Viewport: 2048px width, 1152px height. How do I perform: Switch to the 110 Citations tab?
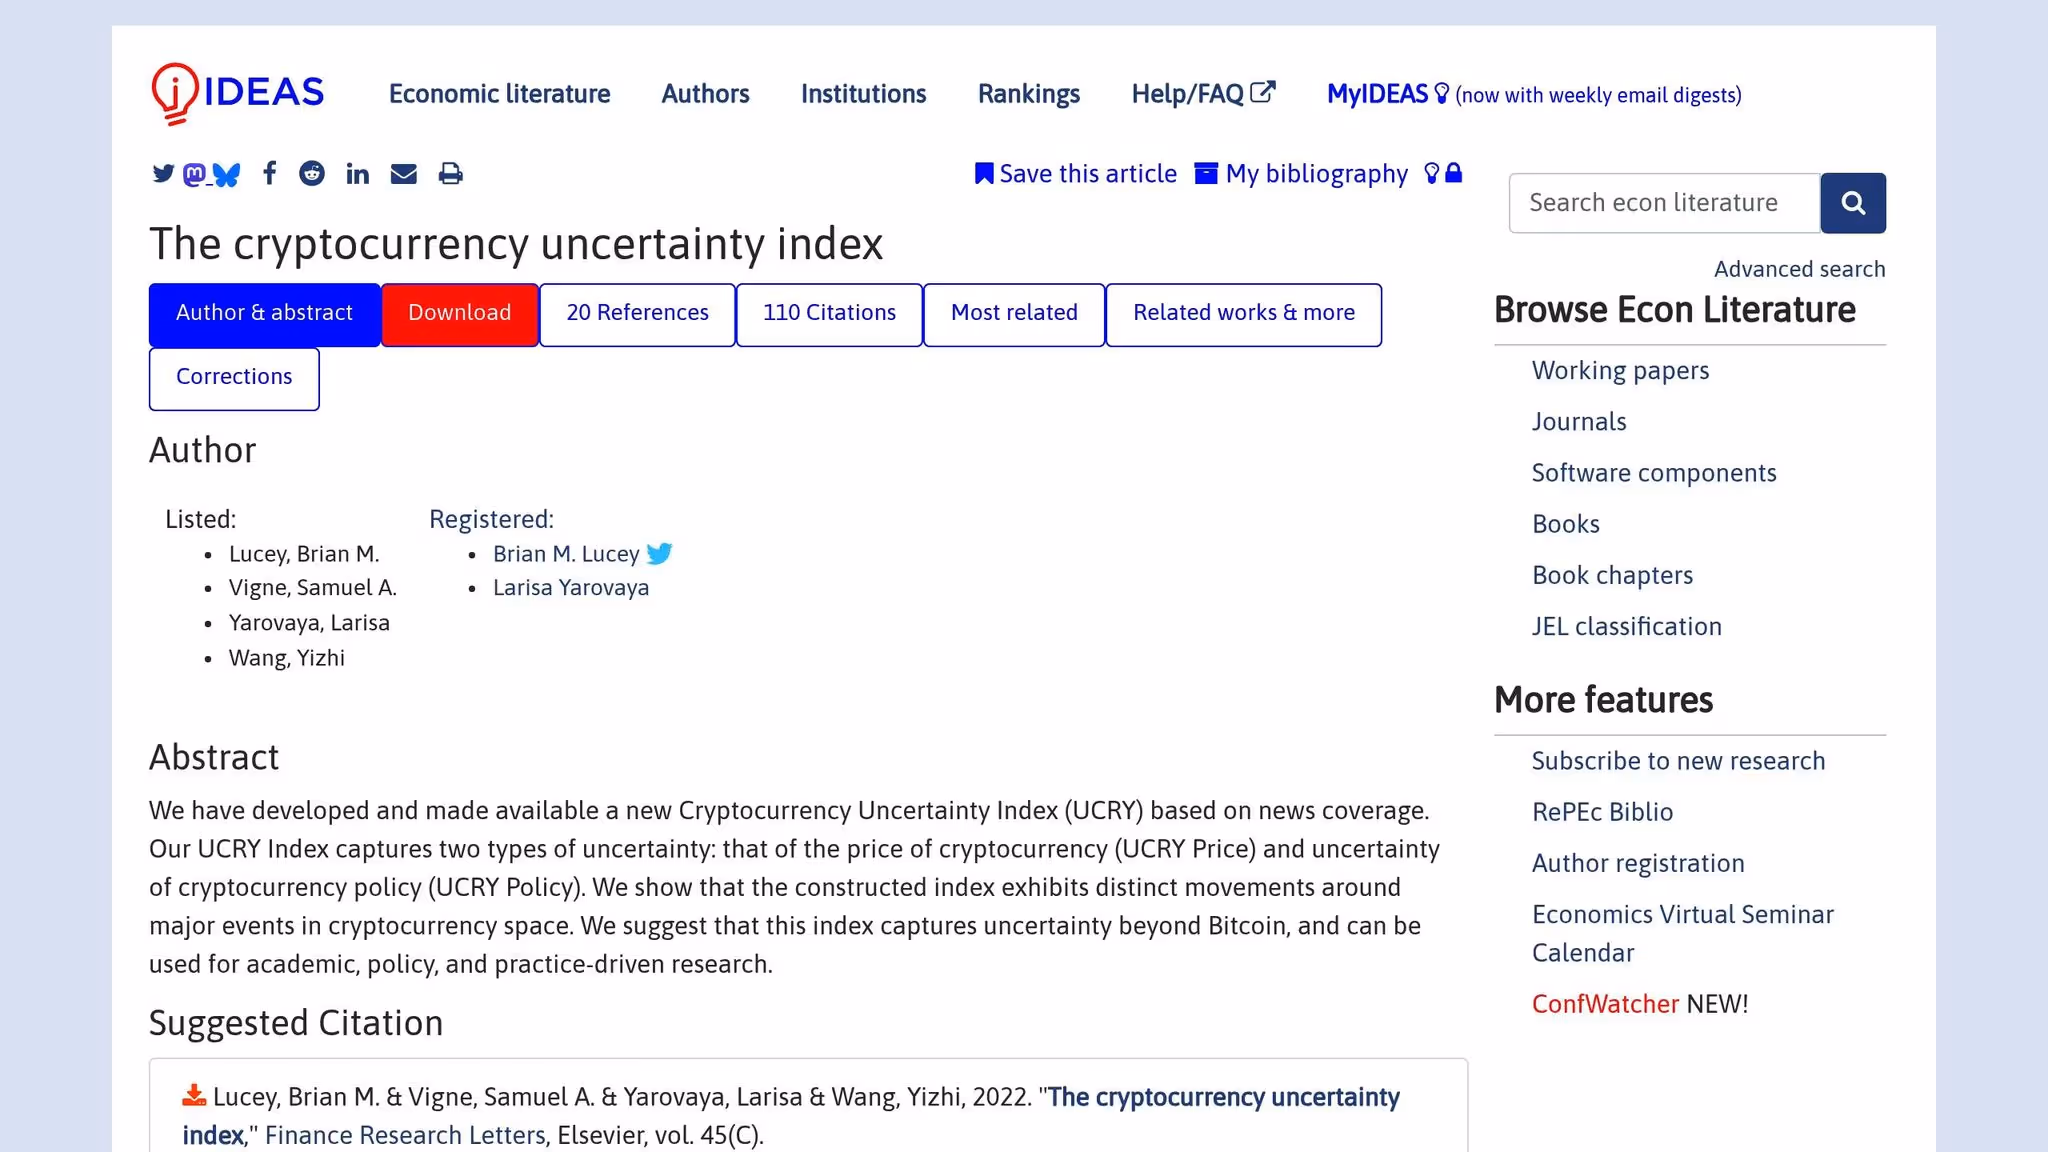pyautogui.click(x=829, y=313)
